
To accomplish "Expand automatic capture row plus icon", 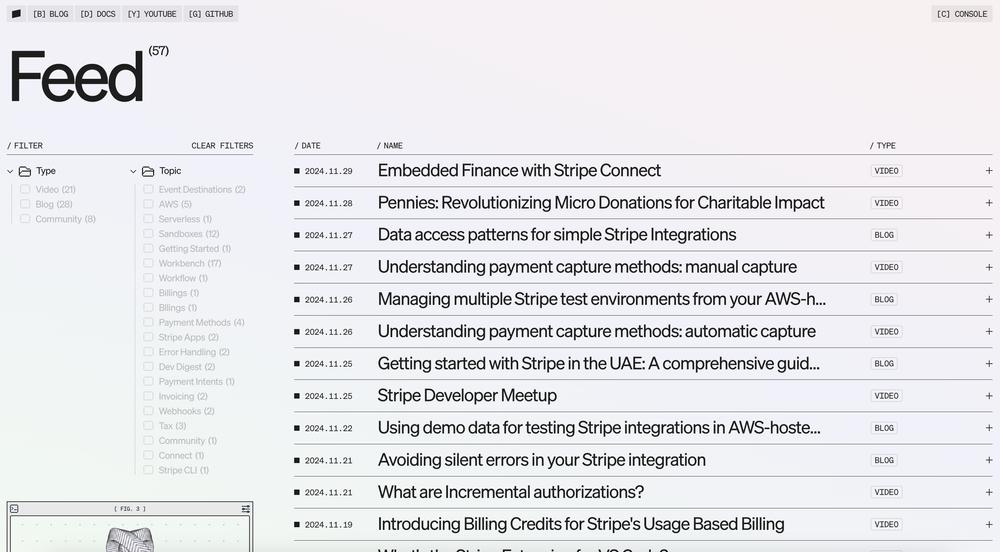I will coord(989,331).
